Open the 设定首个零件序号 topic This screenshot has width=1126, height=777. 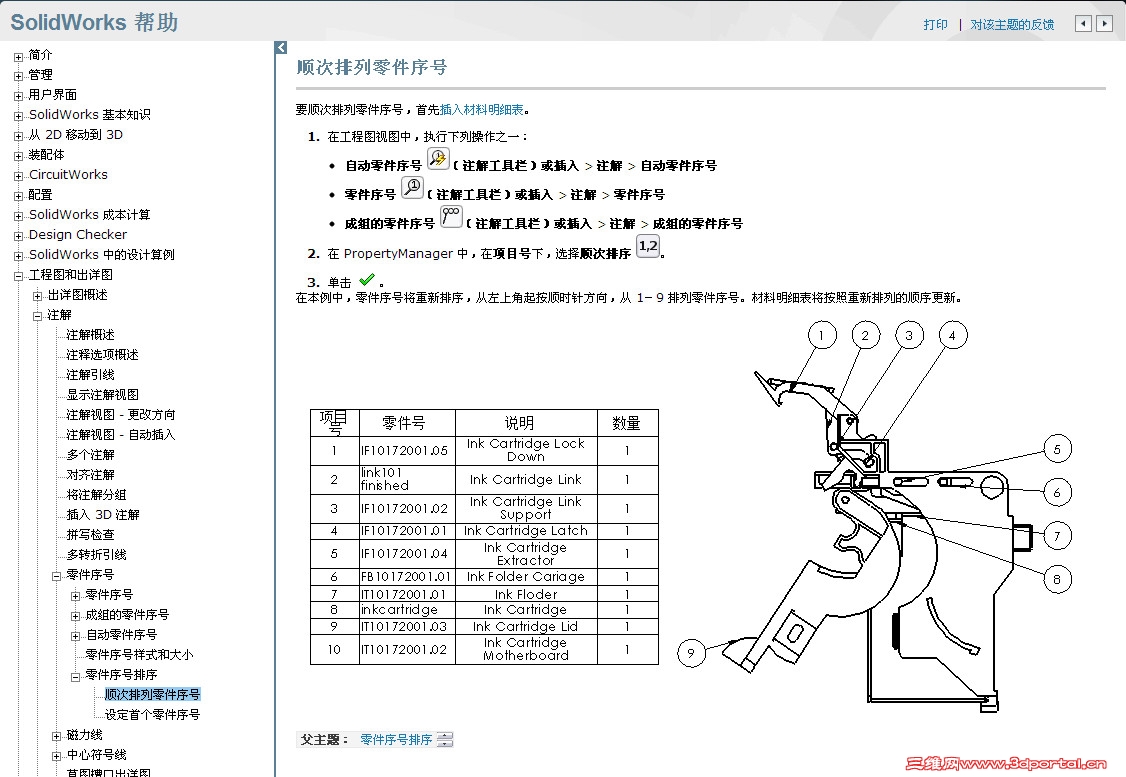(152, 715)
